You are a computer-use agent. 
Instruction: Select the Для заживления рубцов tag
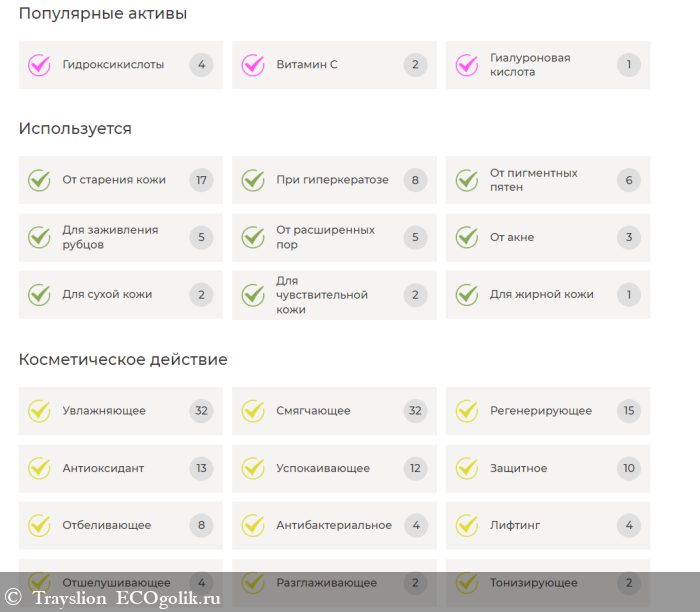(x=110, y=237)
